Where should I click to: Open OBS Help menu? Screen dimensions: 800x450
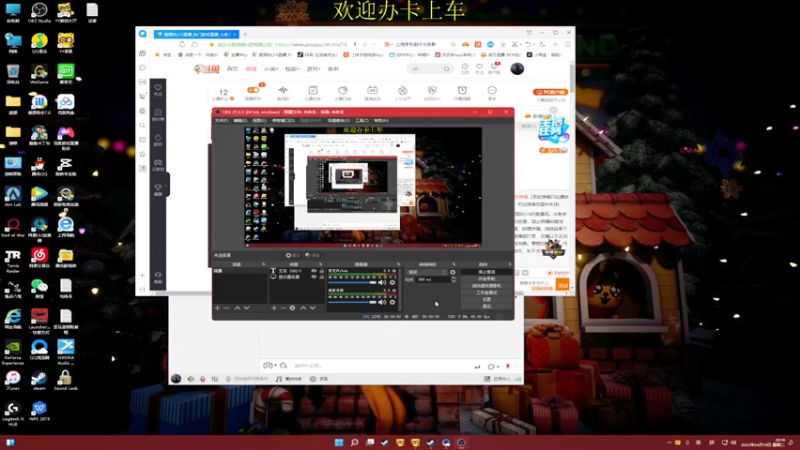pos(381,120)
